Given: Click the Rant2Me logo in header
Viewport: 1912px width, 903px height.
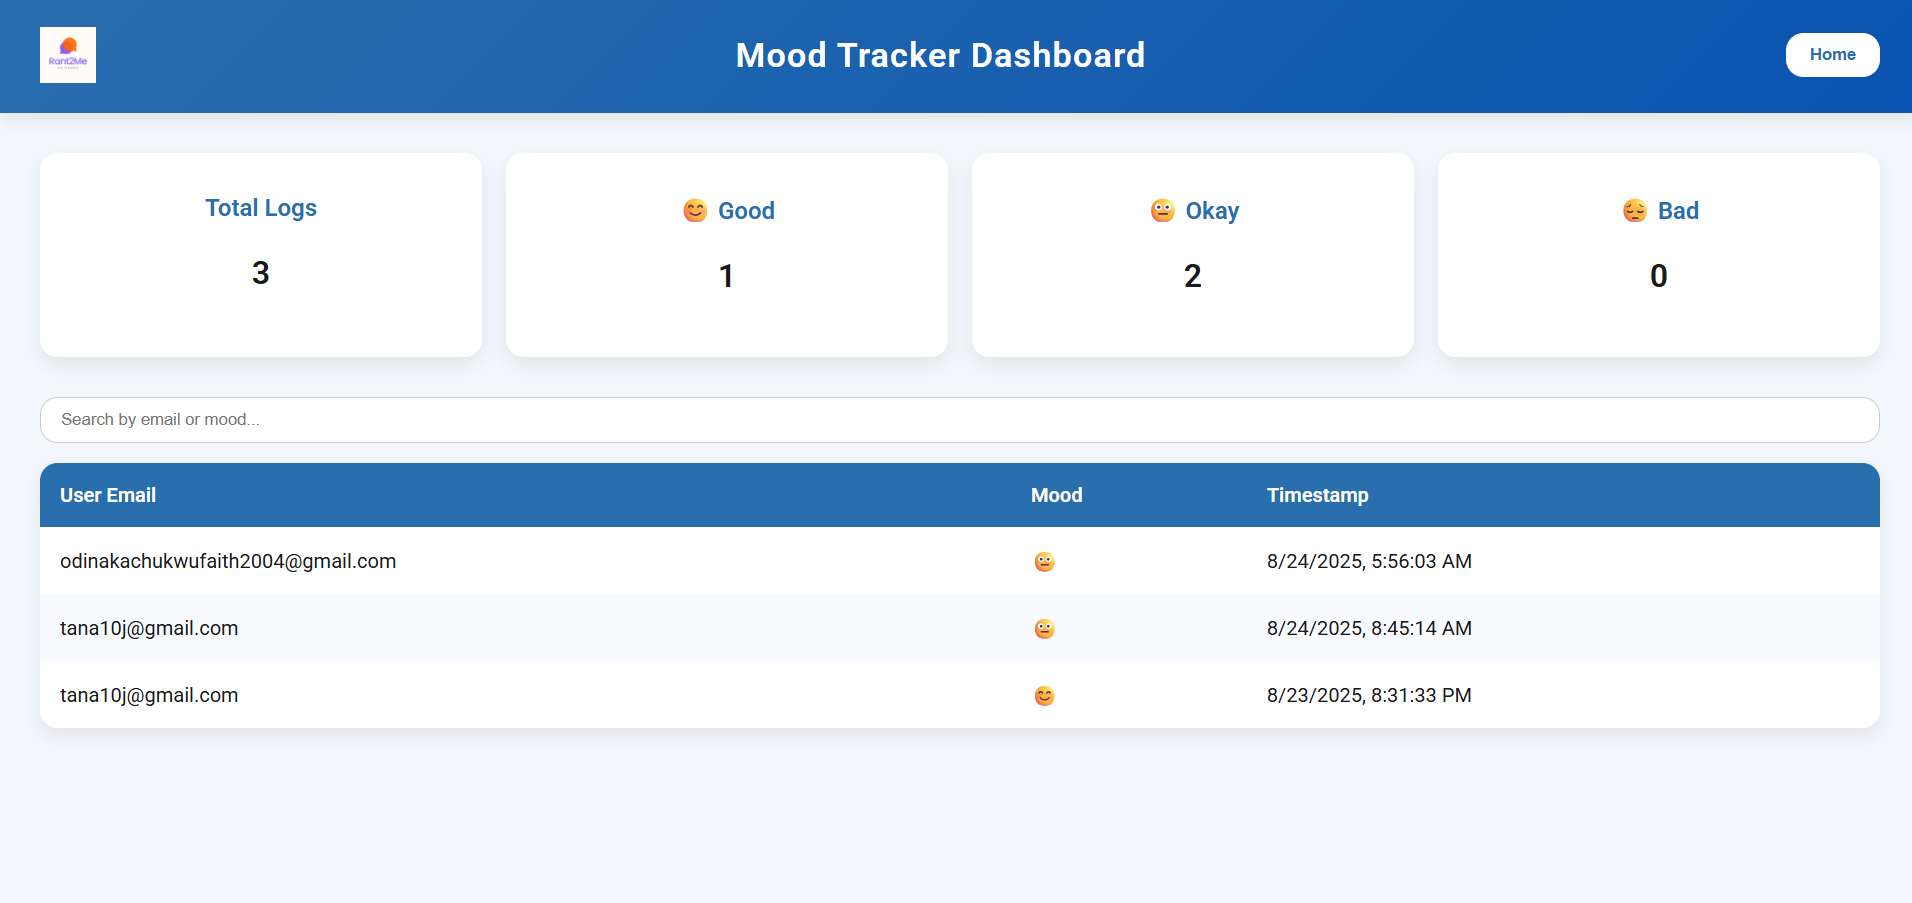Looking at the screenshot, I should [68, 55].
